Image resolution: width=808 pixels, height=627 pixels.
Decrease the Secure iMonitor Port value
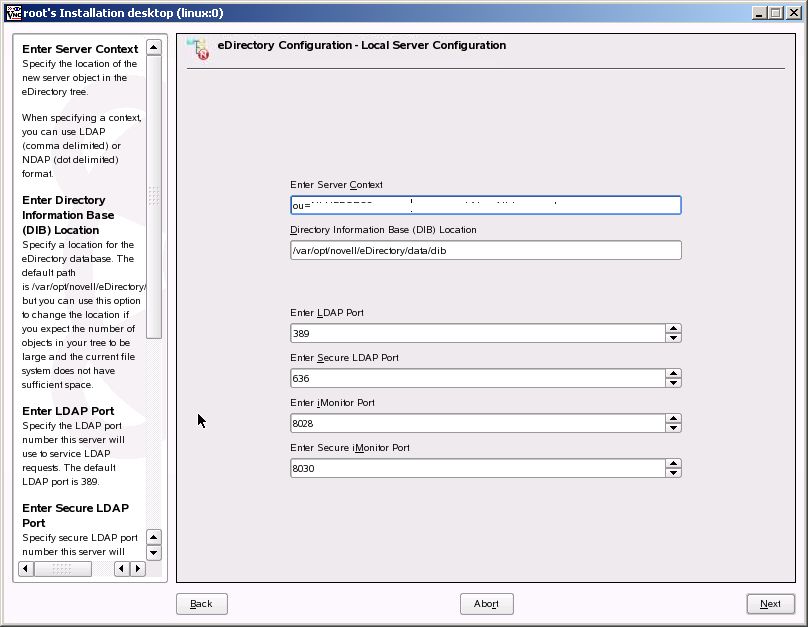[x=673, y=472]
